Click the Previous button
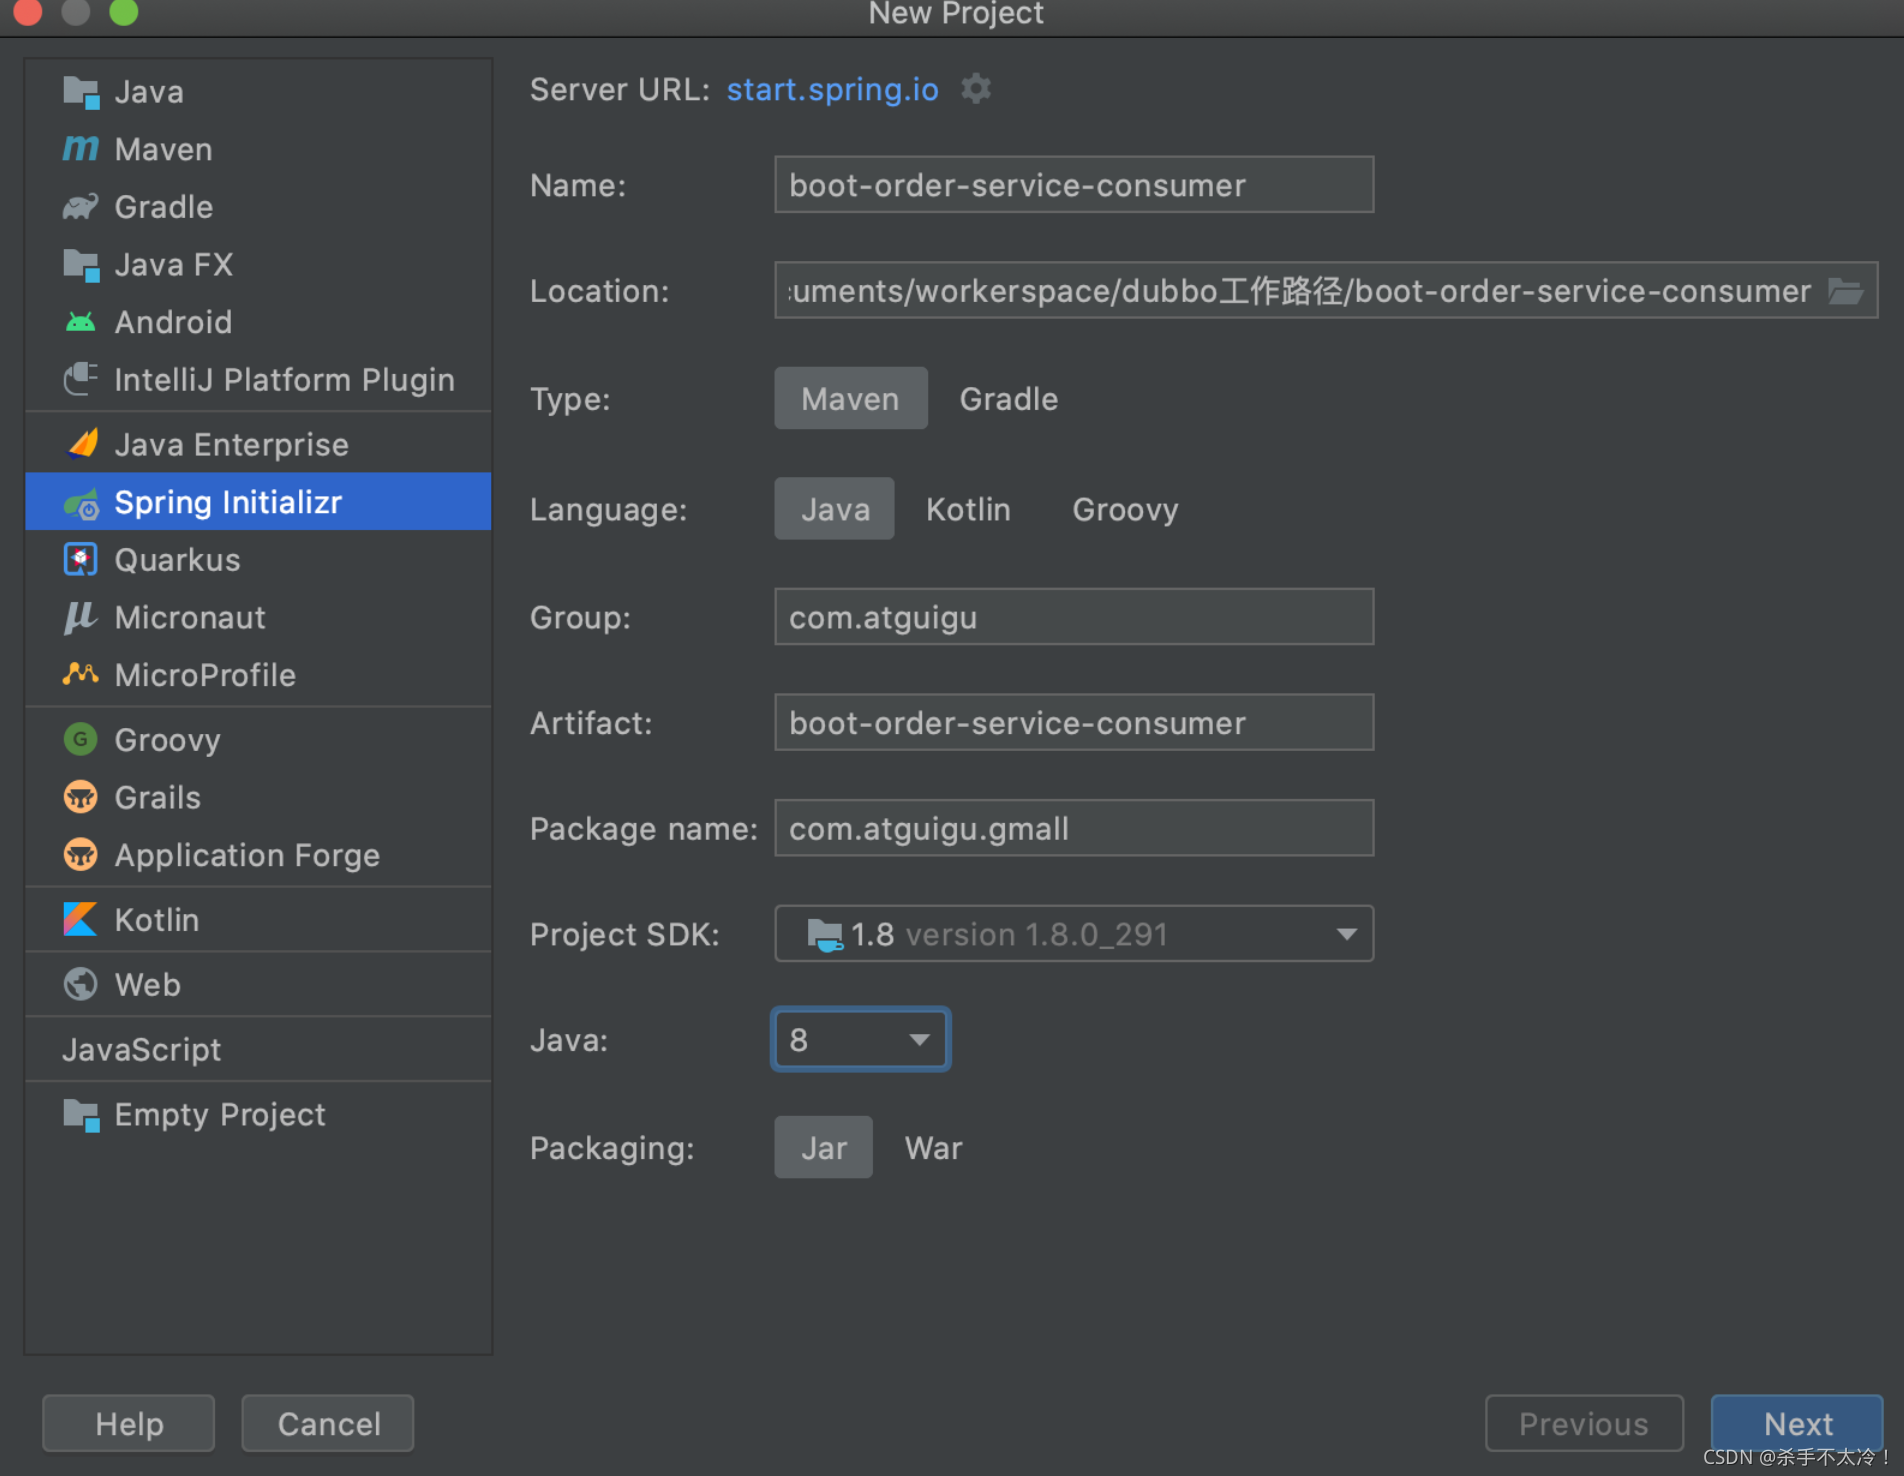 (x=1584, y=1423)
